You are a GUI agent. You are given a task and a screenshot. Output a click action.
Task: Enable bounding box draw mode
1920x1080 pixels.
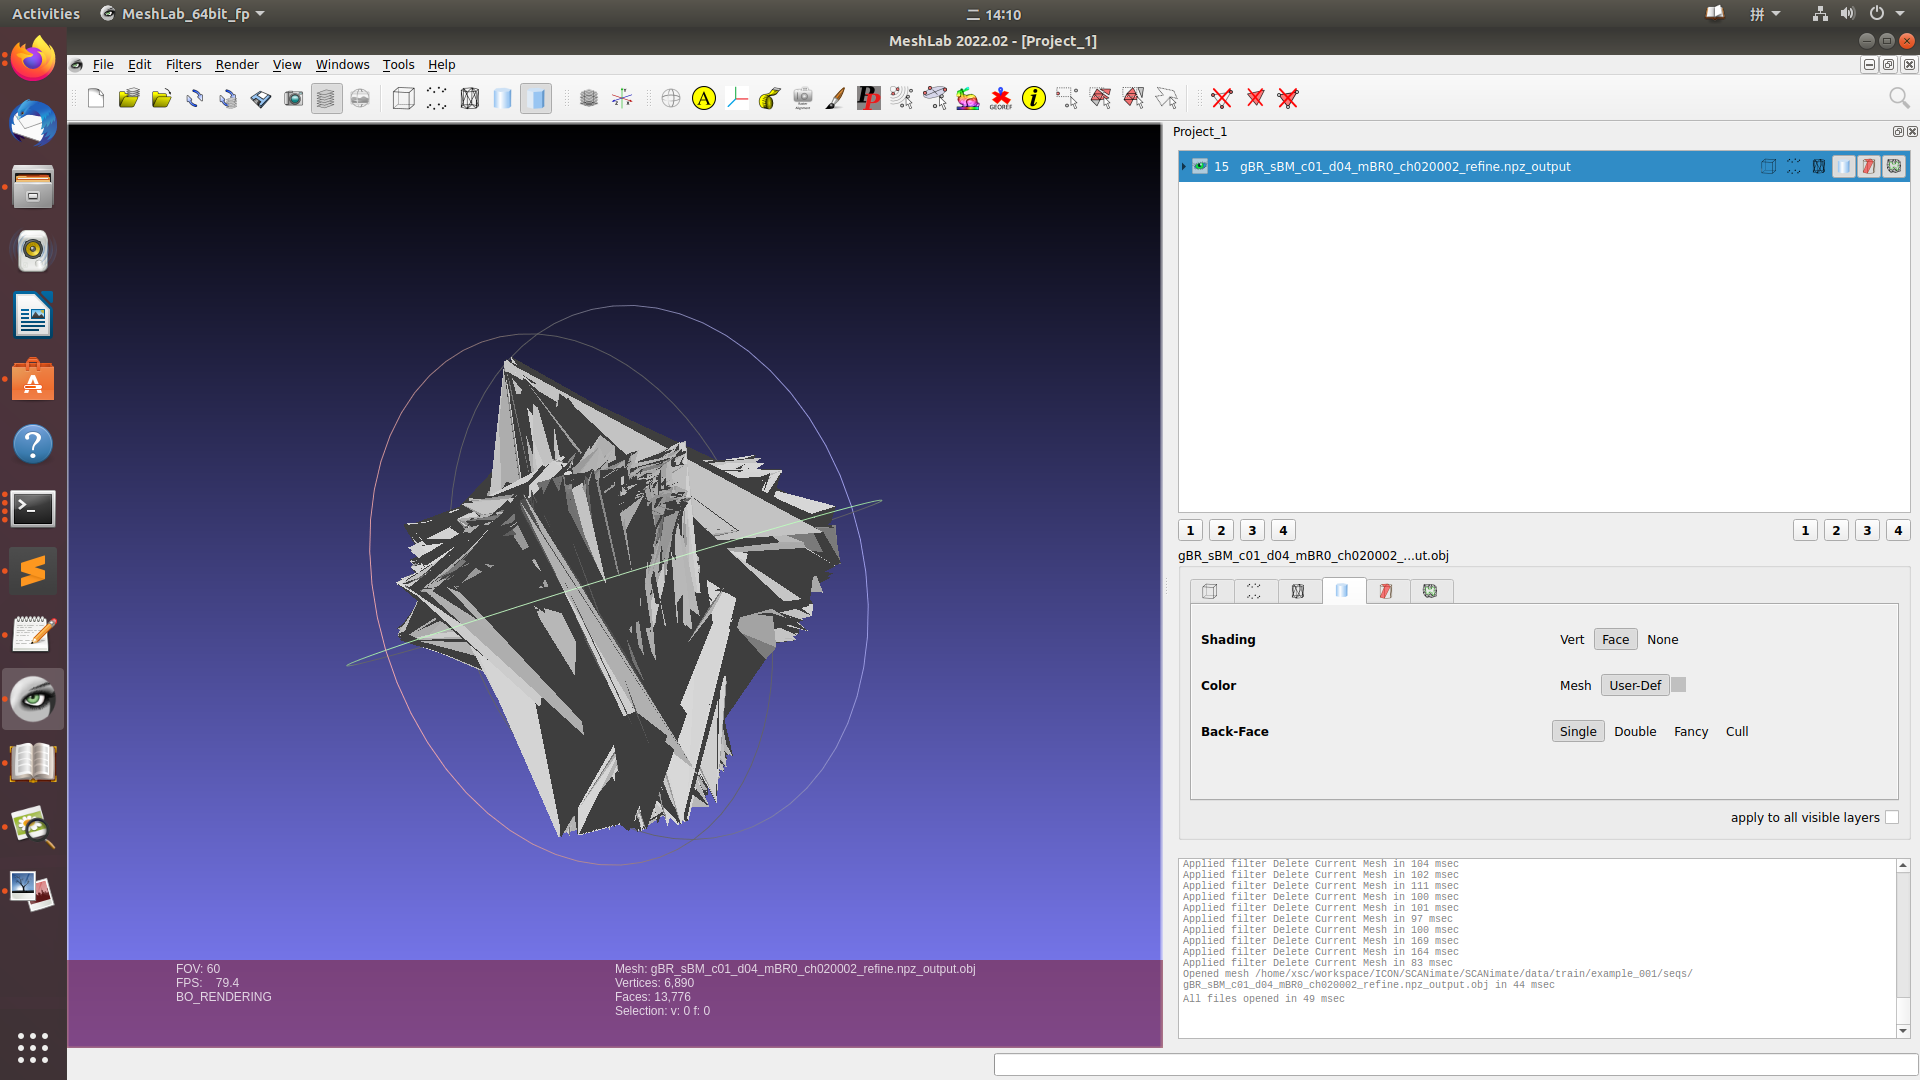pyautogui.click(x=403, y=98)
